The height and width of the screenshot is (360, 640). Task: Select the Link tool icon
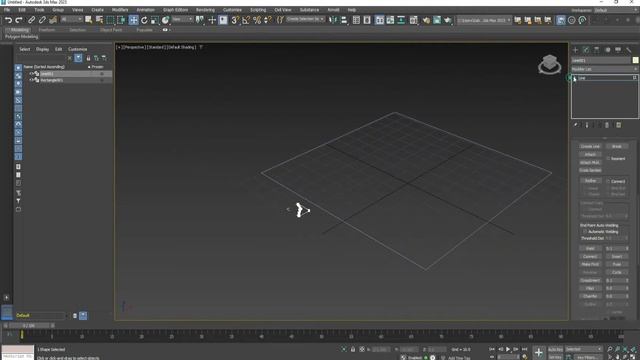31,20
